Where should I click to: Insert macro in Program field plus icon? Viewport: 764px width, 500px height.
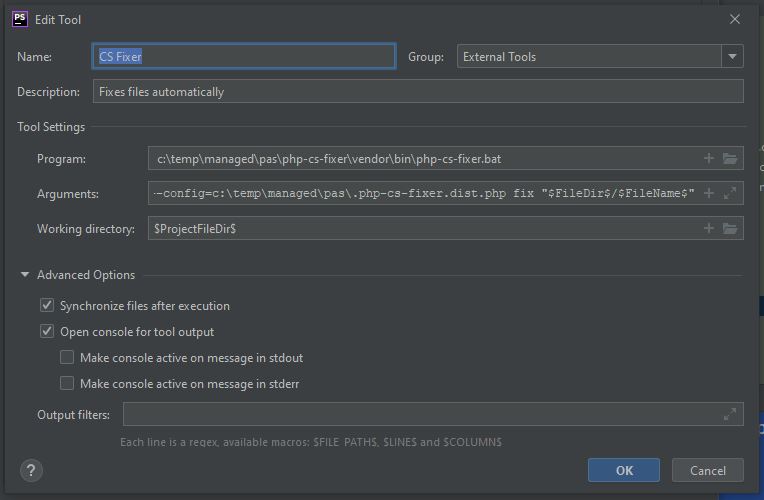point(709,158)
